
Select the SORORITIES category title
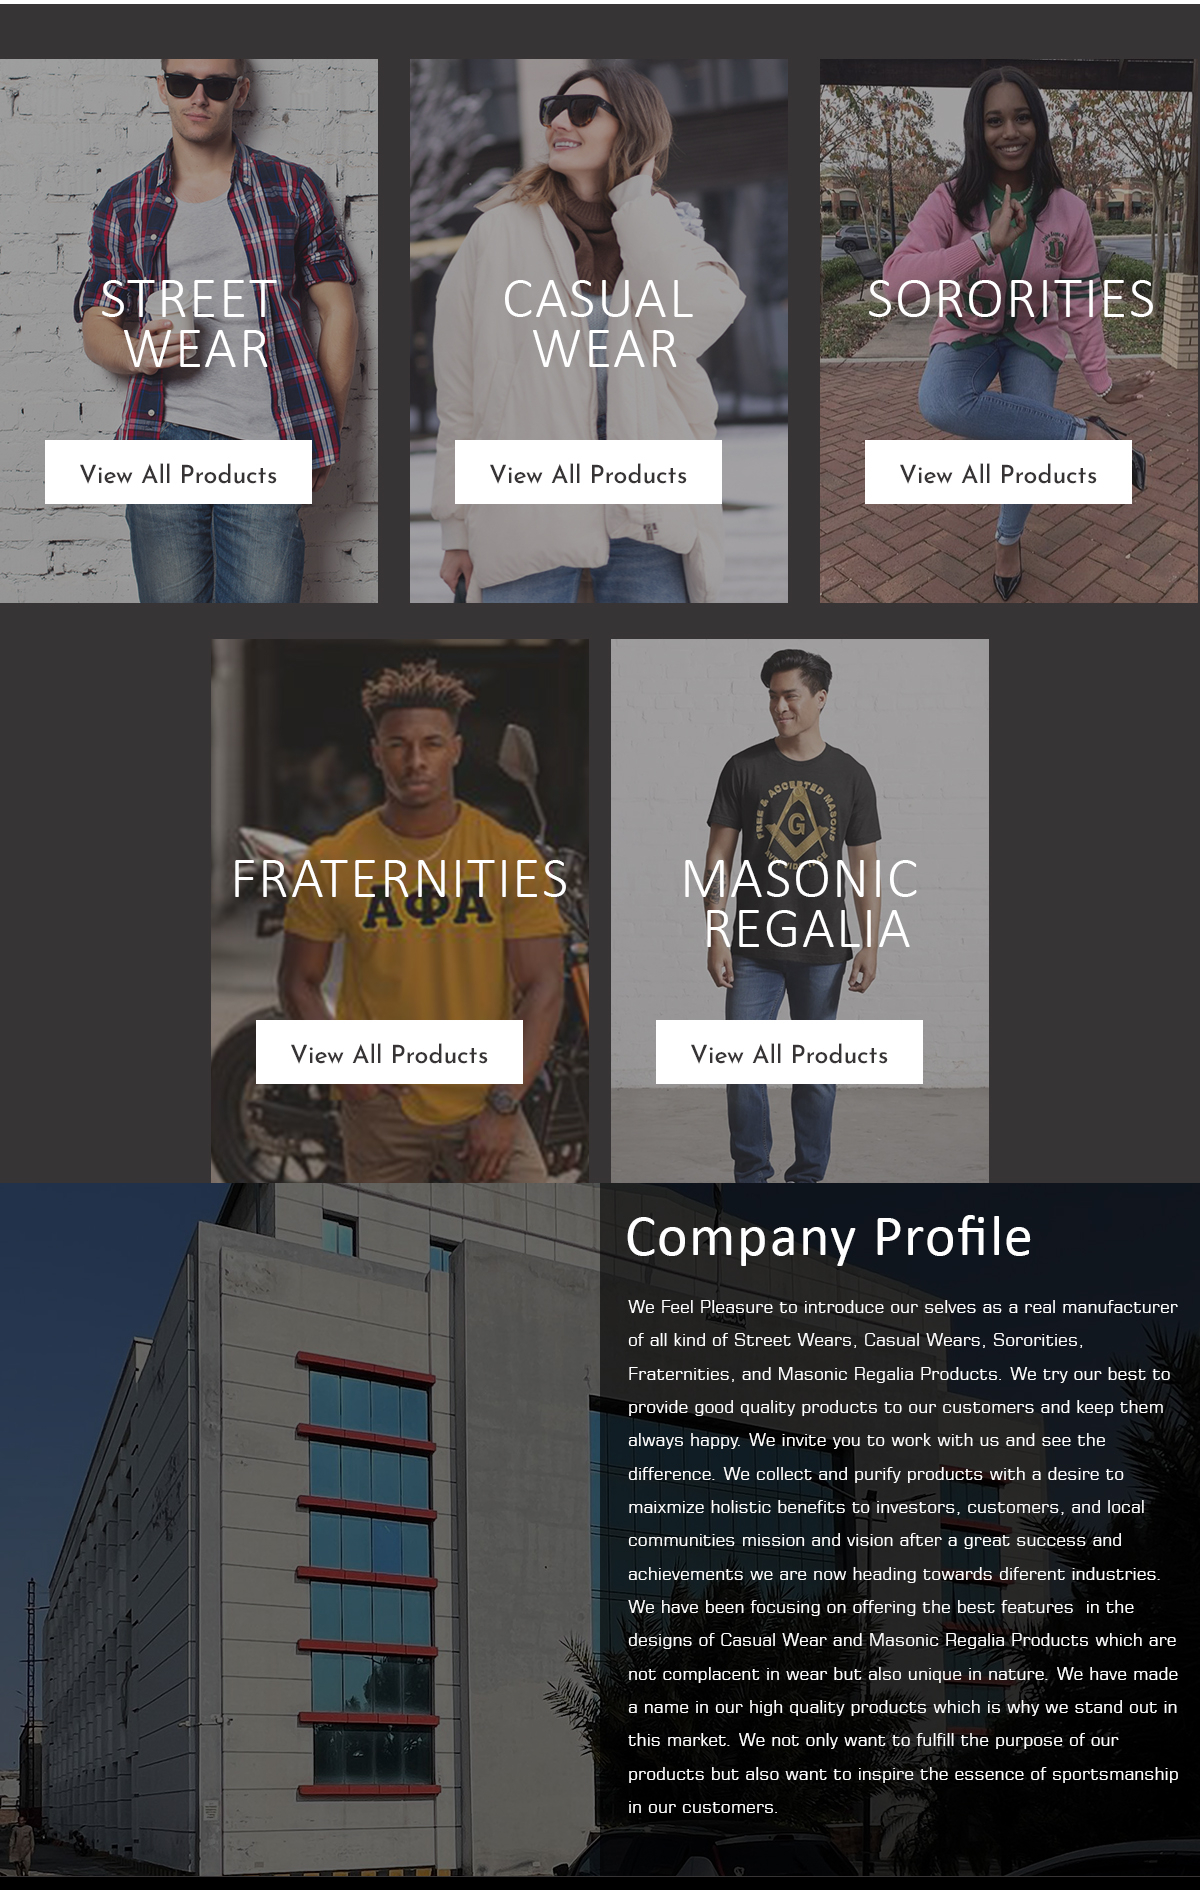tap(1010, 299)
